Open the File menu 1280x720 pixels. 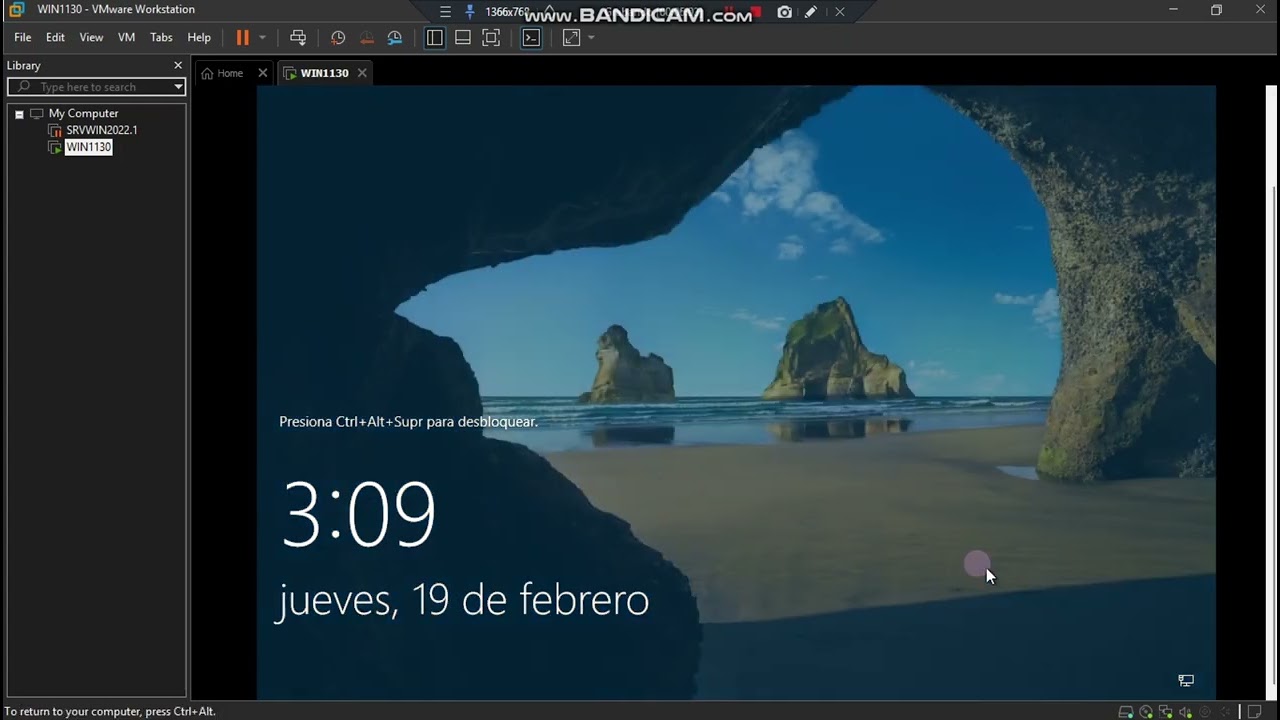tap(22, 37)
